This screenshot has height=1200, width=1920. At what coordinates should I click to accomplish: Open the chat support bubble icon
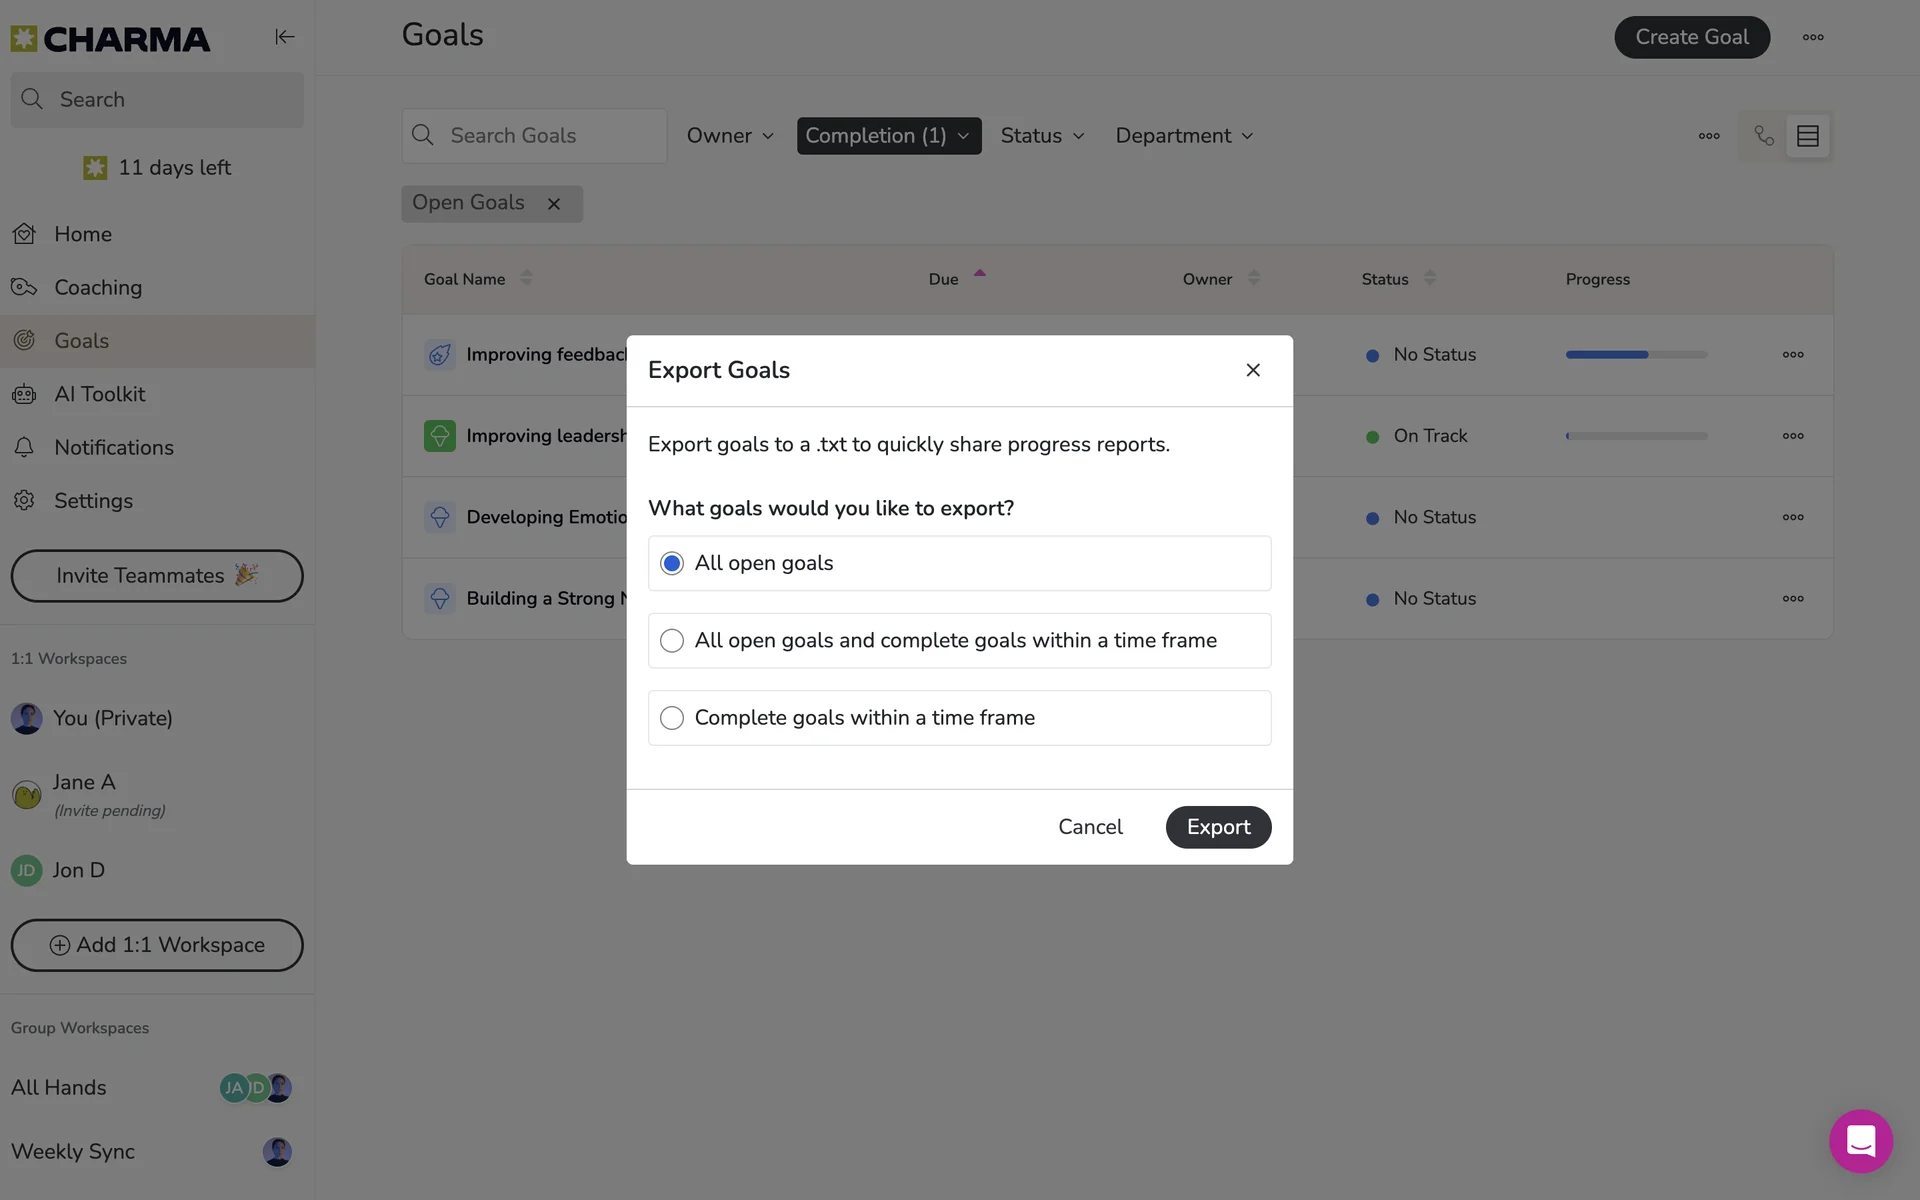1861,1141
